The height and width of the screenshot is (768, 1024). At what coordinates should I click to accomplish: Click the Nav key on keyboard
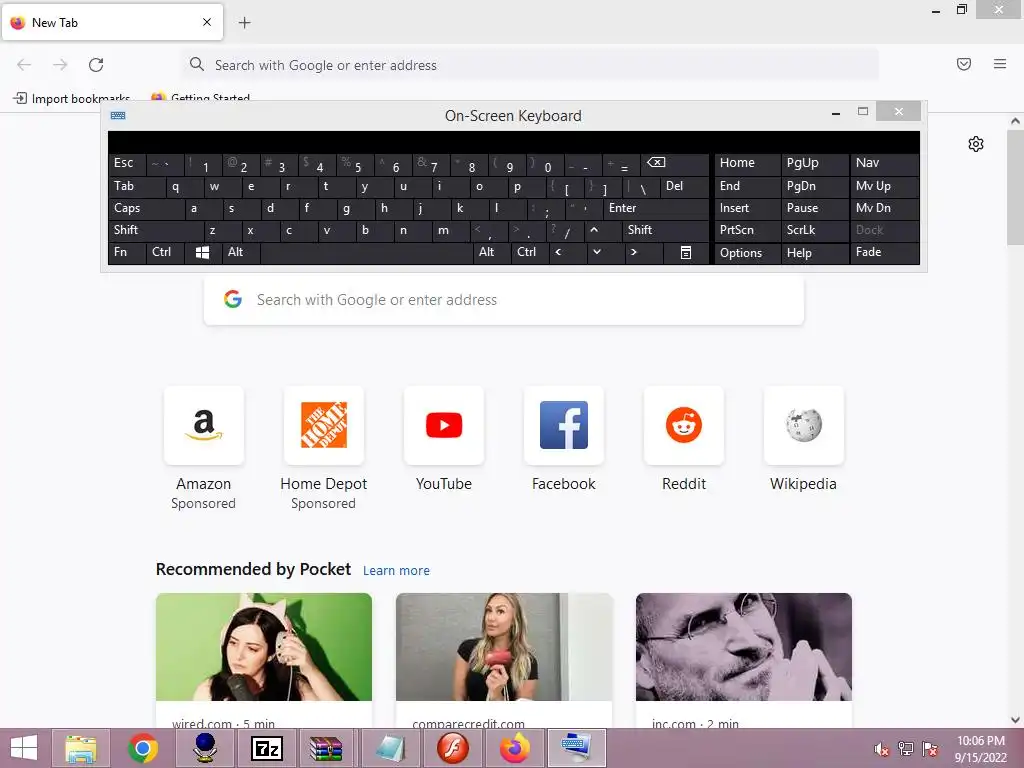(x=884, y=164)
